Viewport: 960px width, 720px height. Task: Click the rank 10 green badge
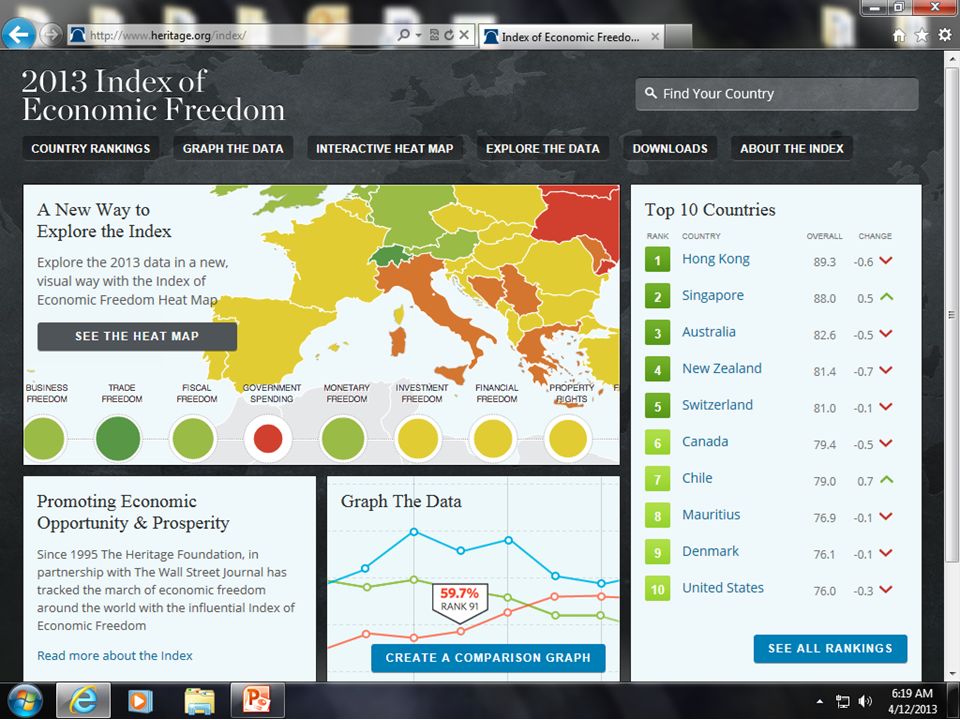coord(657,588)
